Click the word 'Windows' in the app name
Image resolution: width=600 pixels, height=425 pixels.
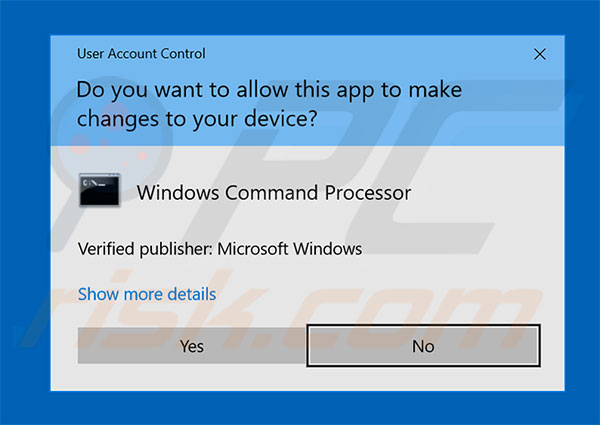178,192
